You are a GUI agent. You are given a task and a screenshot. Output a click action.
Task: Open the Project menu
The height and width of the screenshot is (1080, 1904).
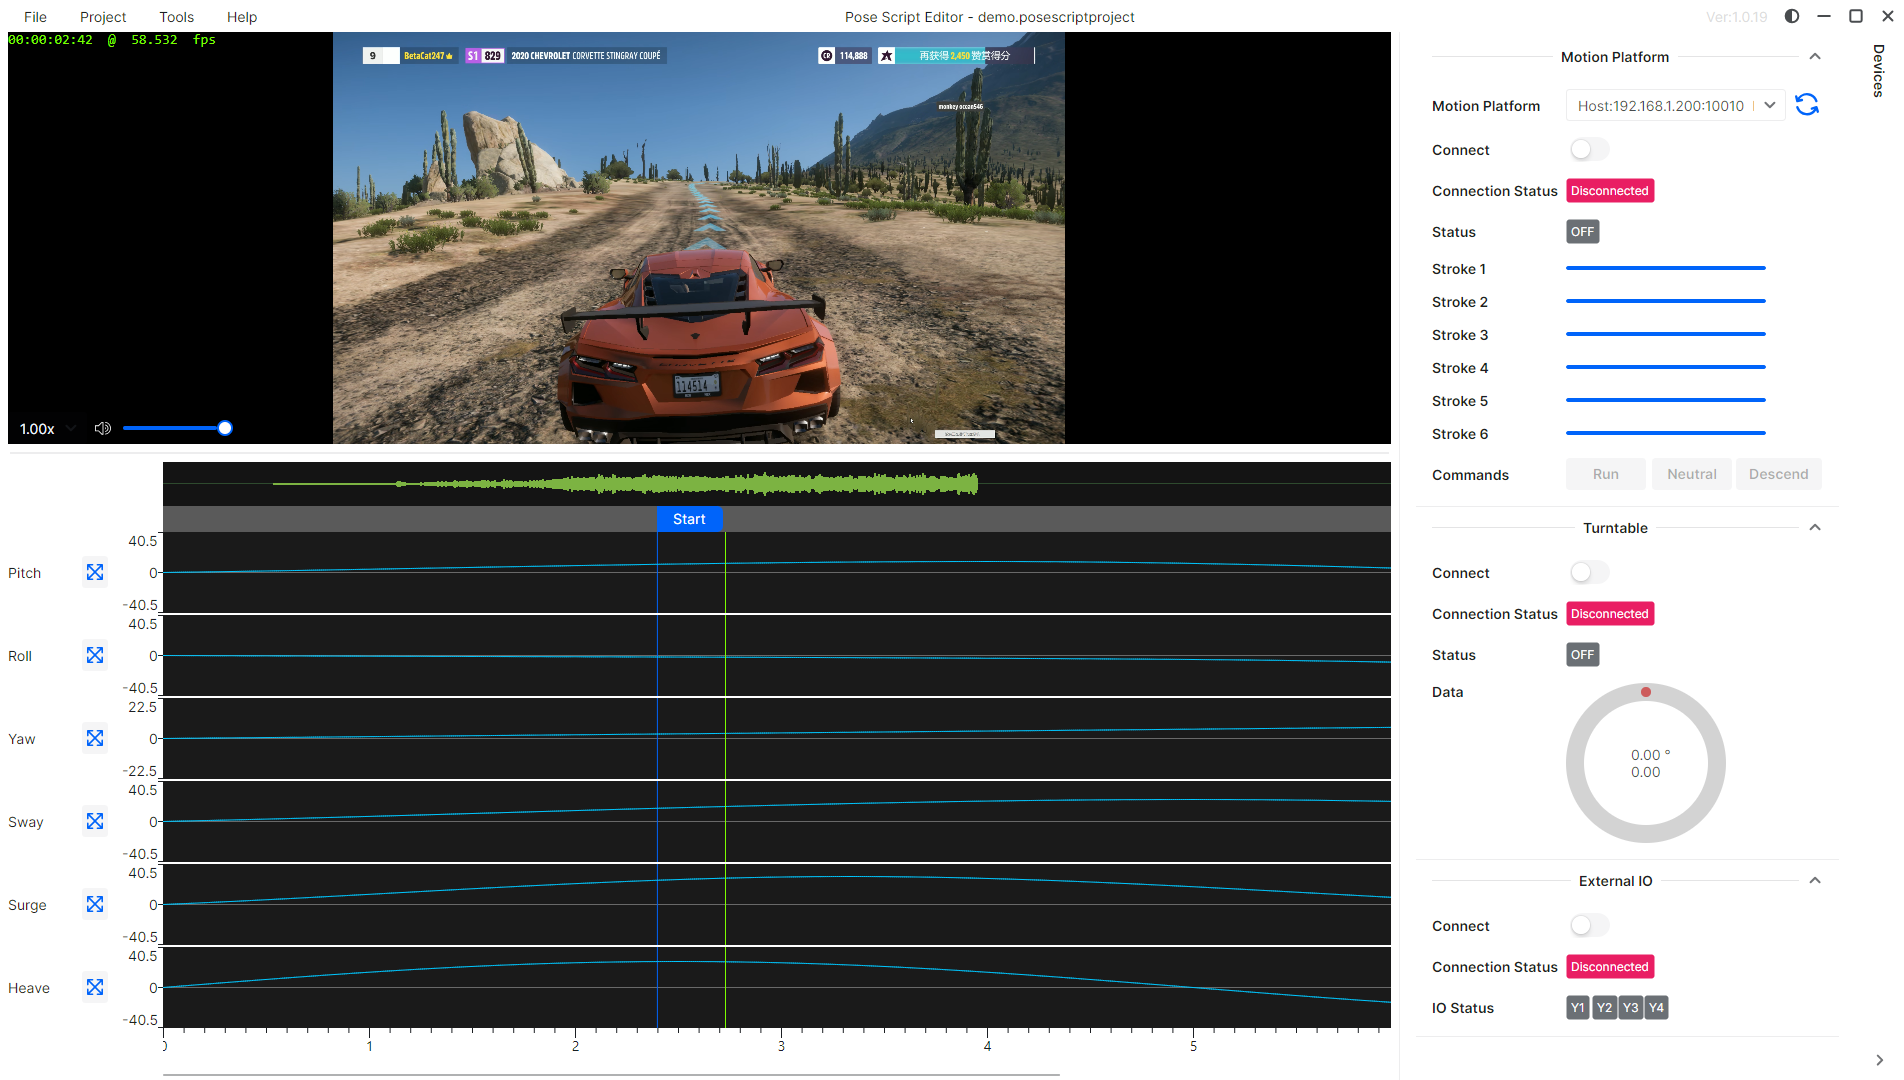tap(103, 17)
